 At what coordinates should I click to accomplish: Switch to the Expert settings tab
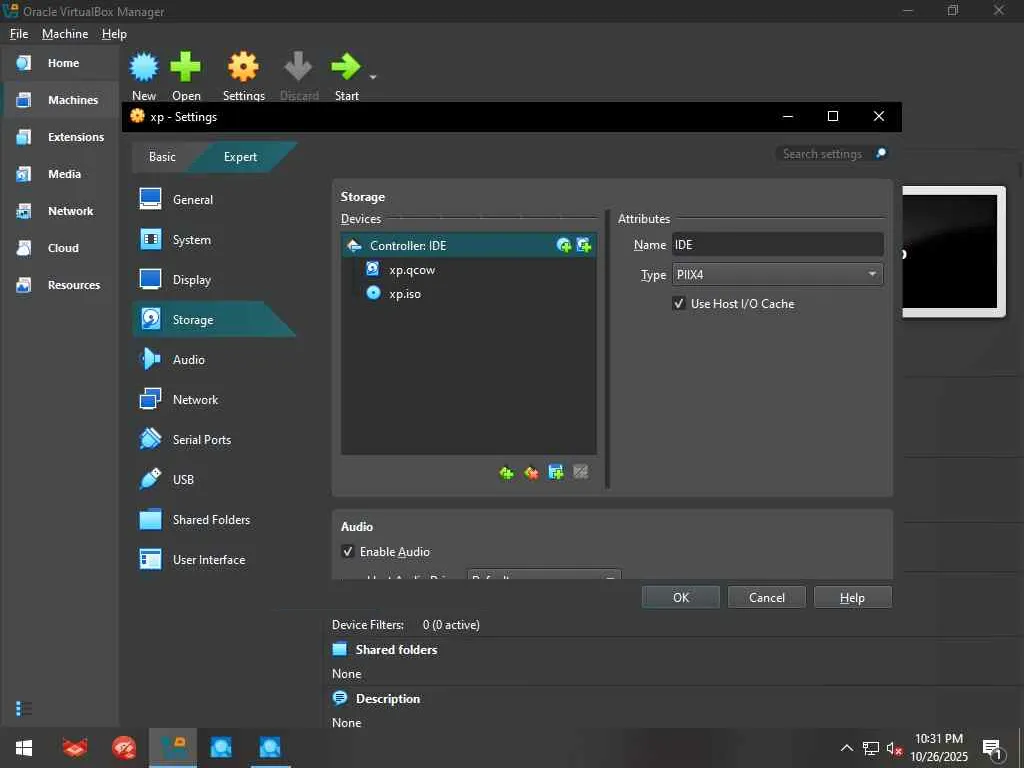[x=240, y=157]
